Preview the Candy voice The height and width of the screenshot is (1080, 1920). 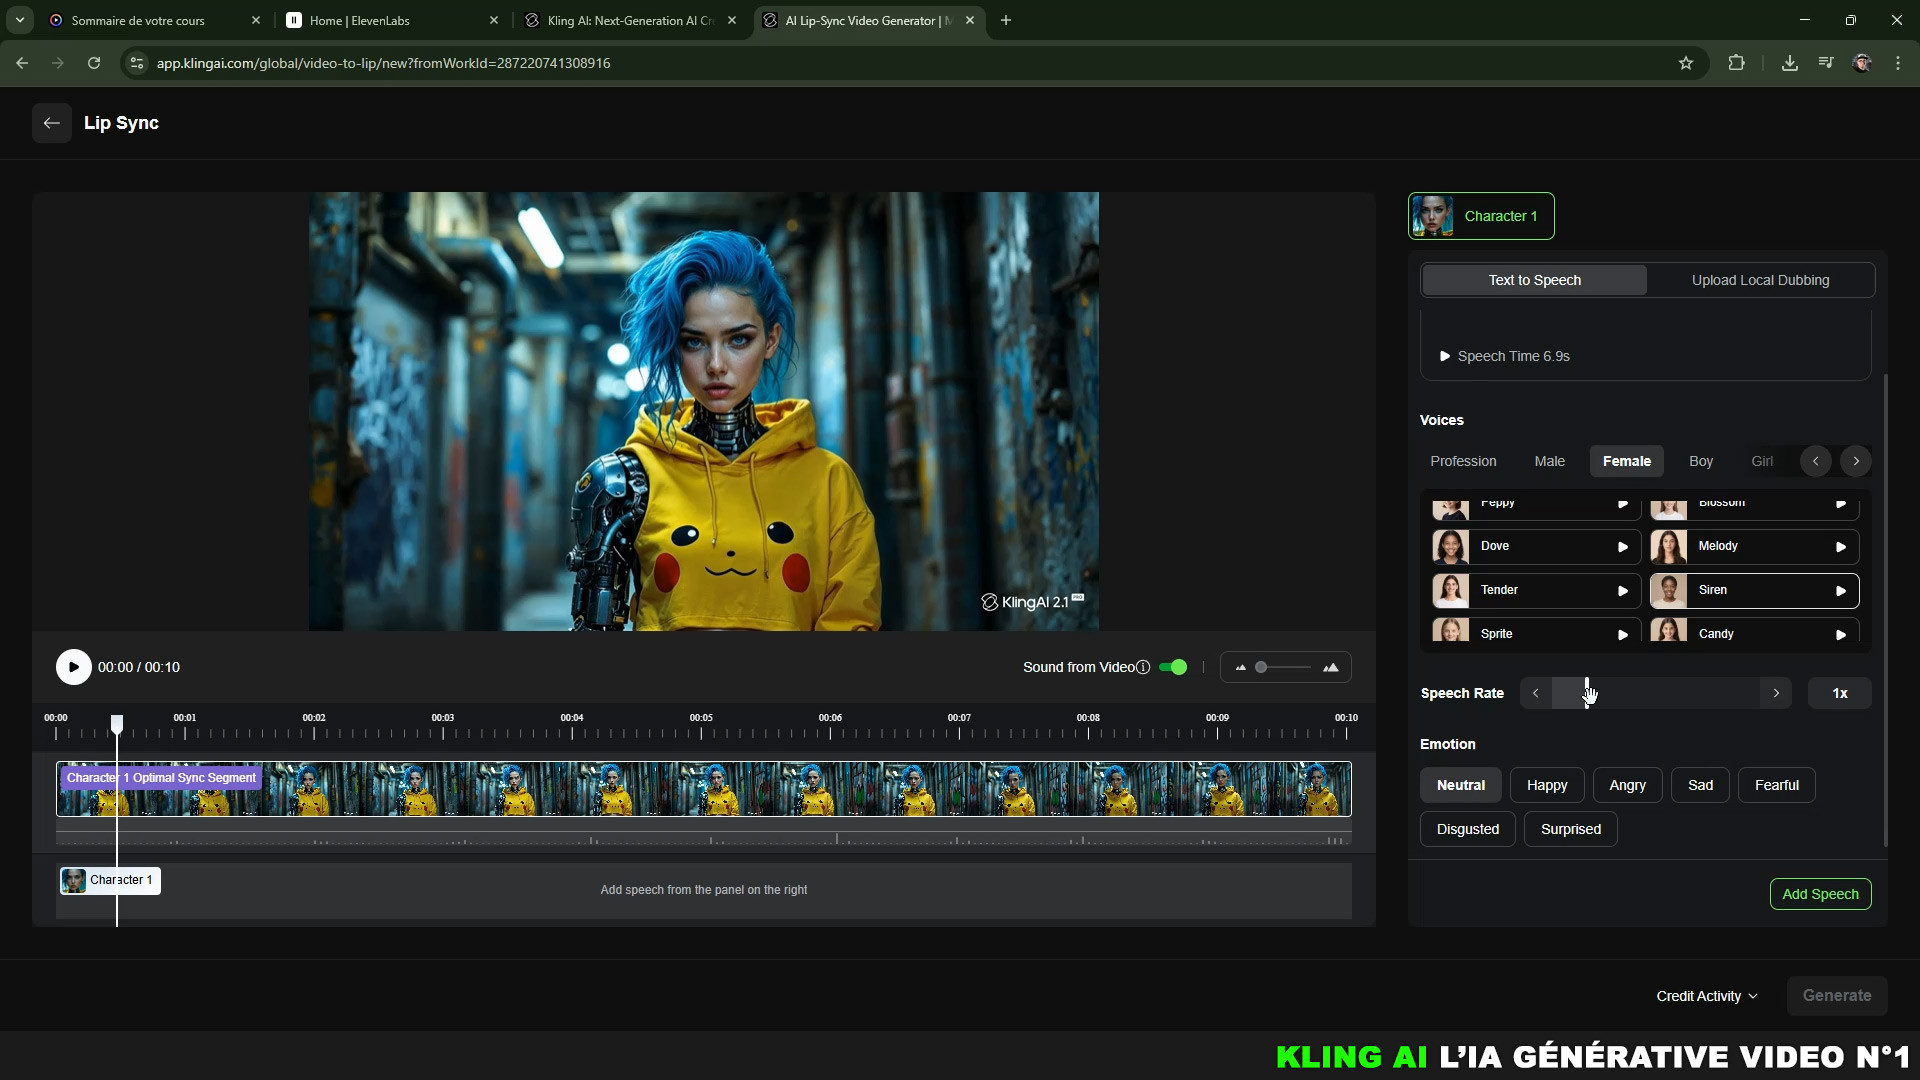pos(1841,635)
